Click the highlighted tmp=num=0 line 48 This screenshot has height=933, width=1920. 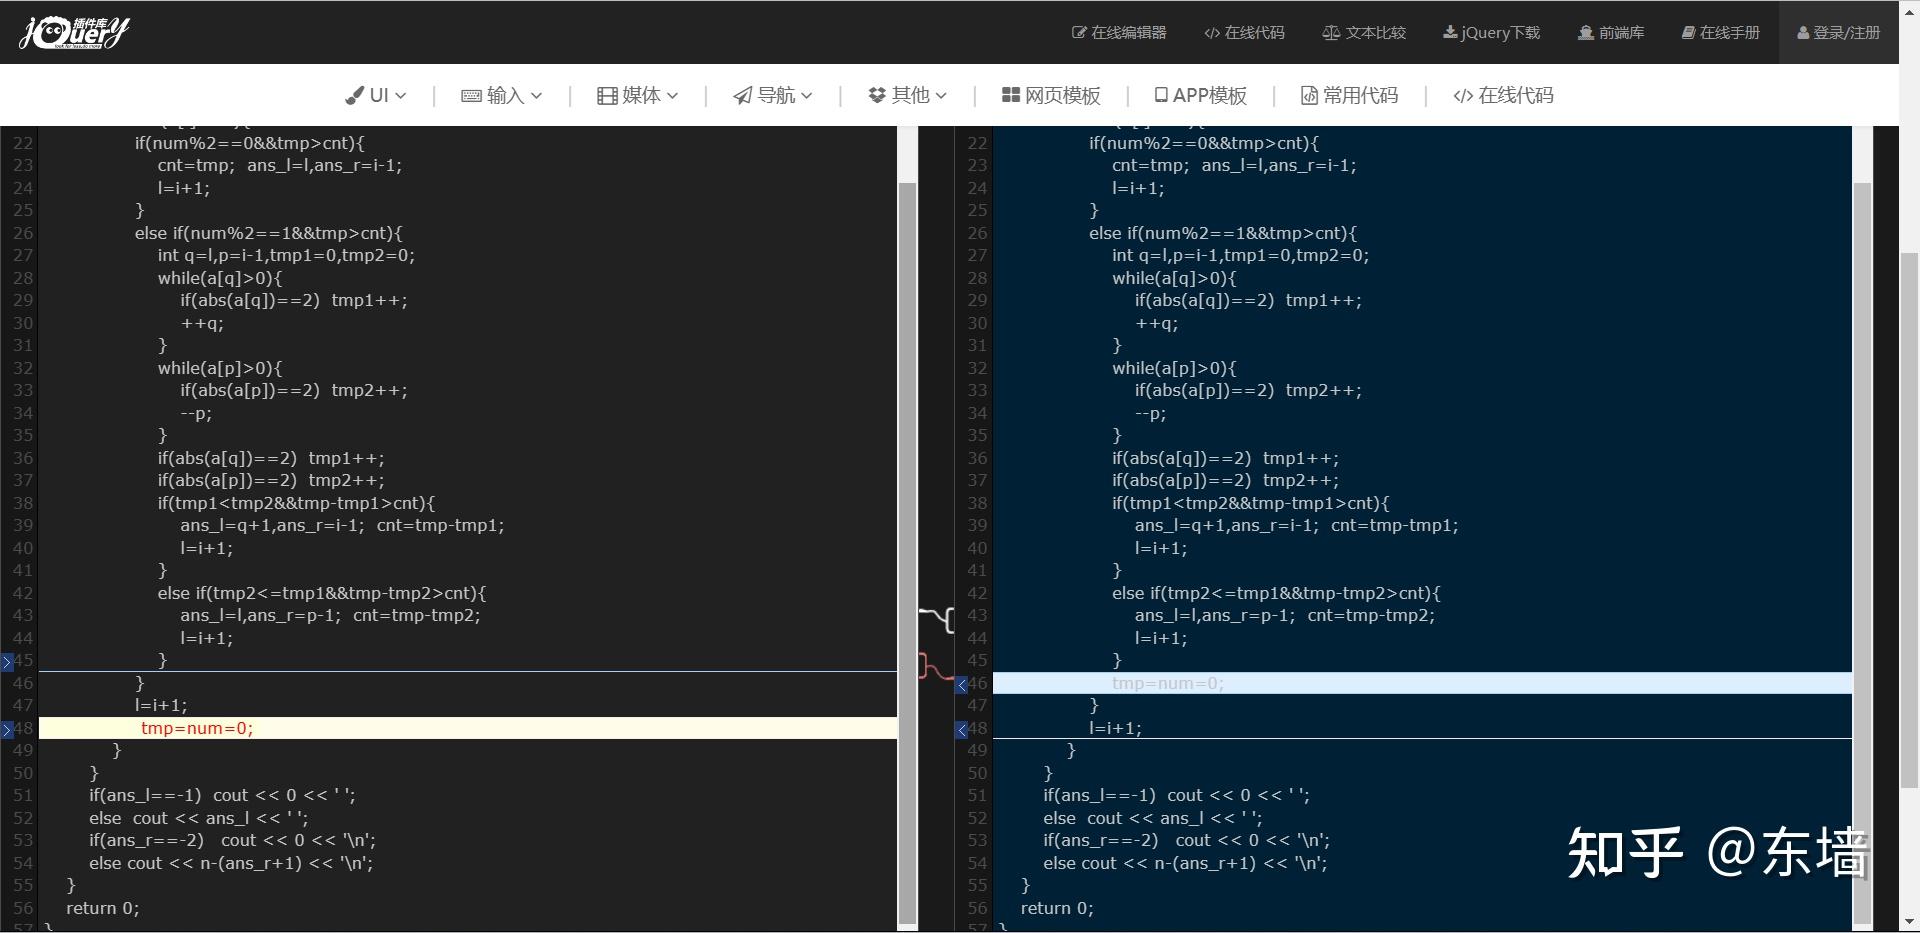click(x=198, y=728)
